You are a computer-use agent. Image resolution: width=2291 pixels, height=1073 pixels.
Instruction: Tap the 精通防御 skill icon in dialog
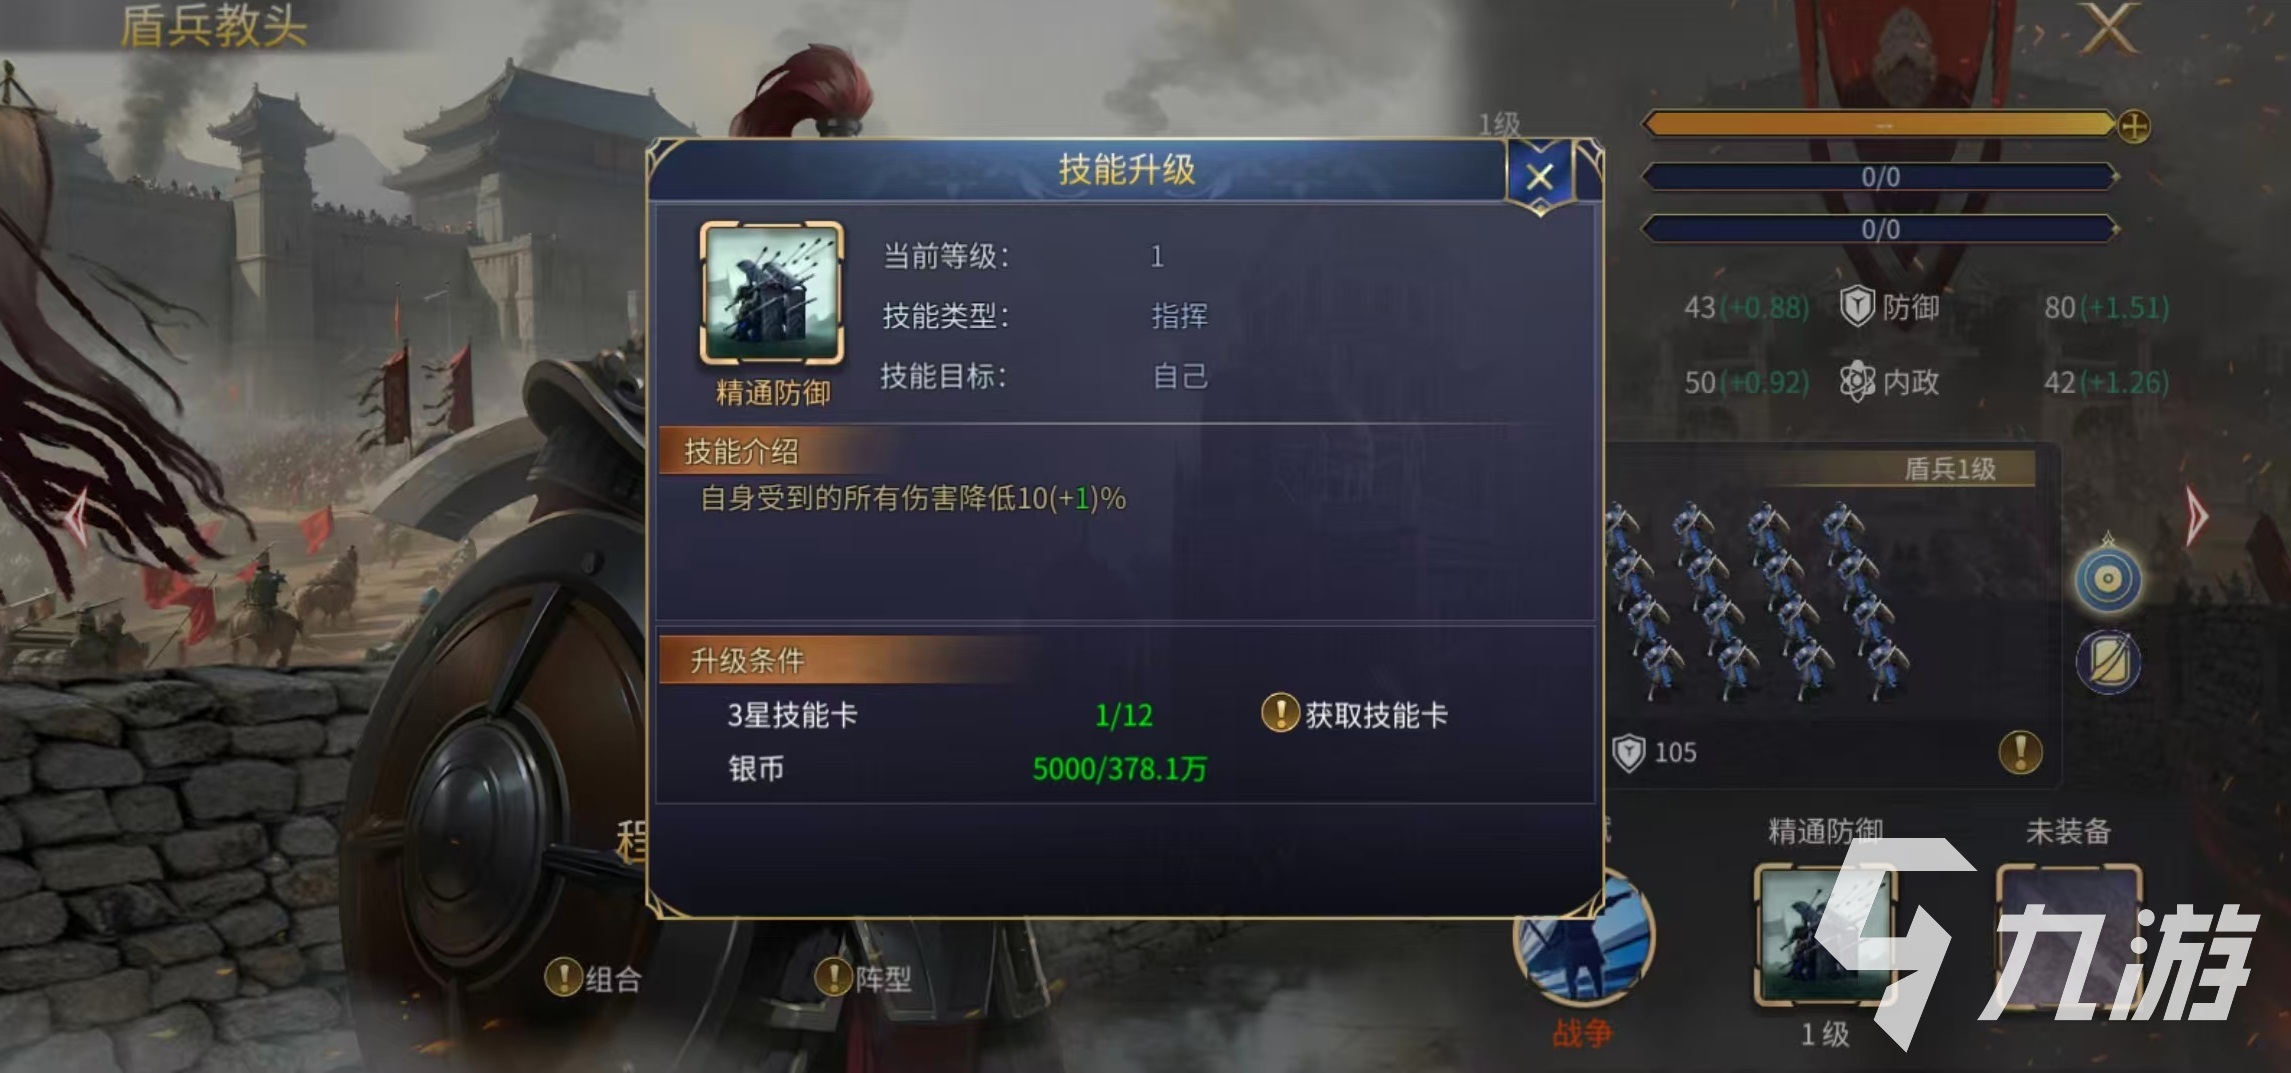point(772,293)
